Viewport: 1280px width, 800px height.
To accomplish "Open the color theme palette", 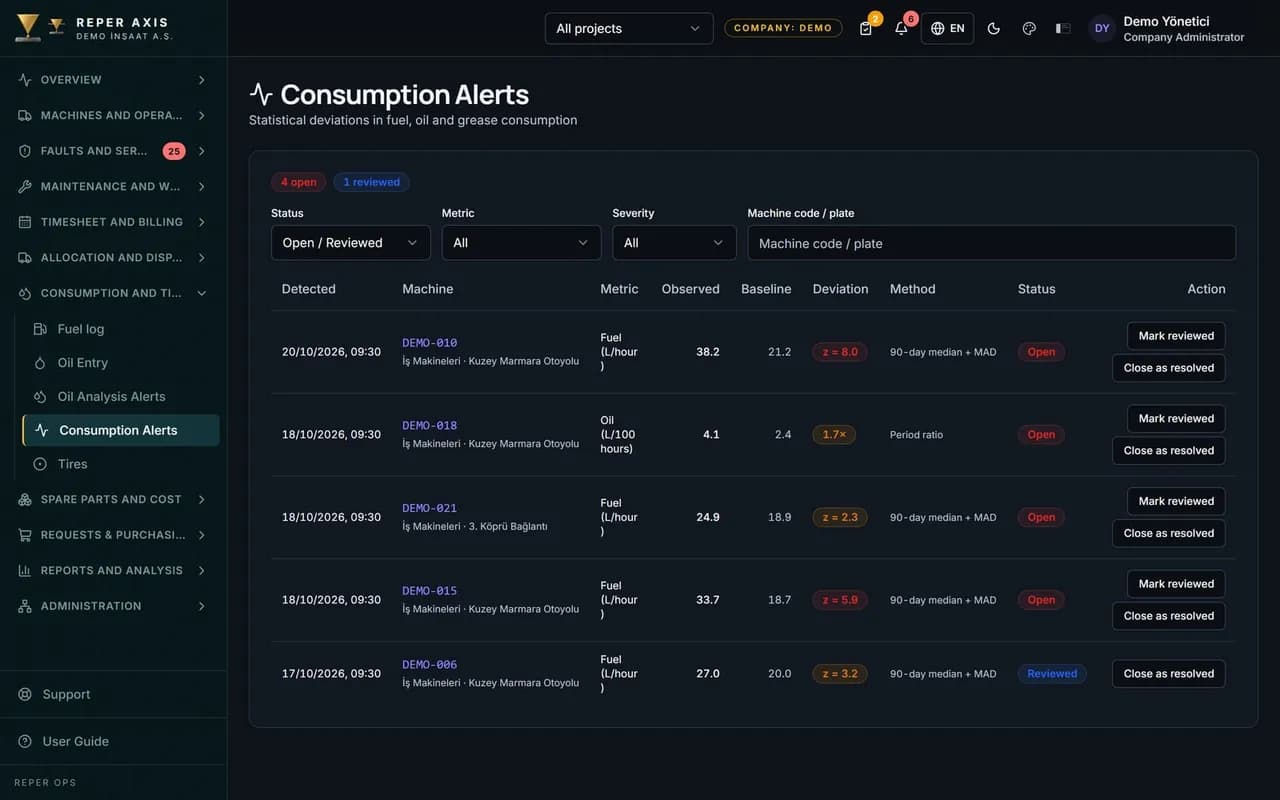I will tap(1029, 28).
